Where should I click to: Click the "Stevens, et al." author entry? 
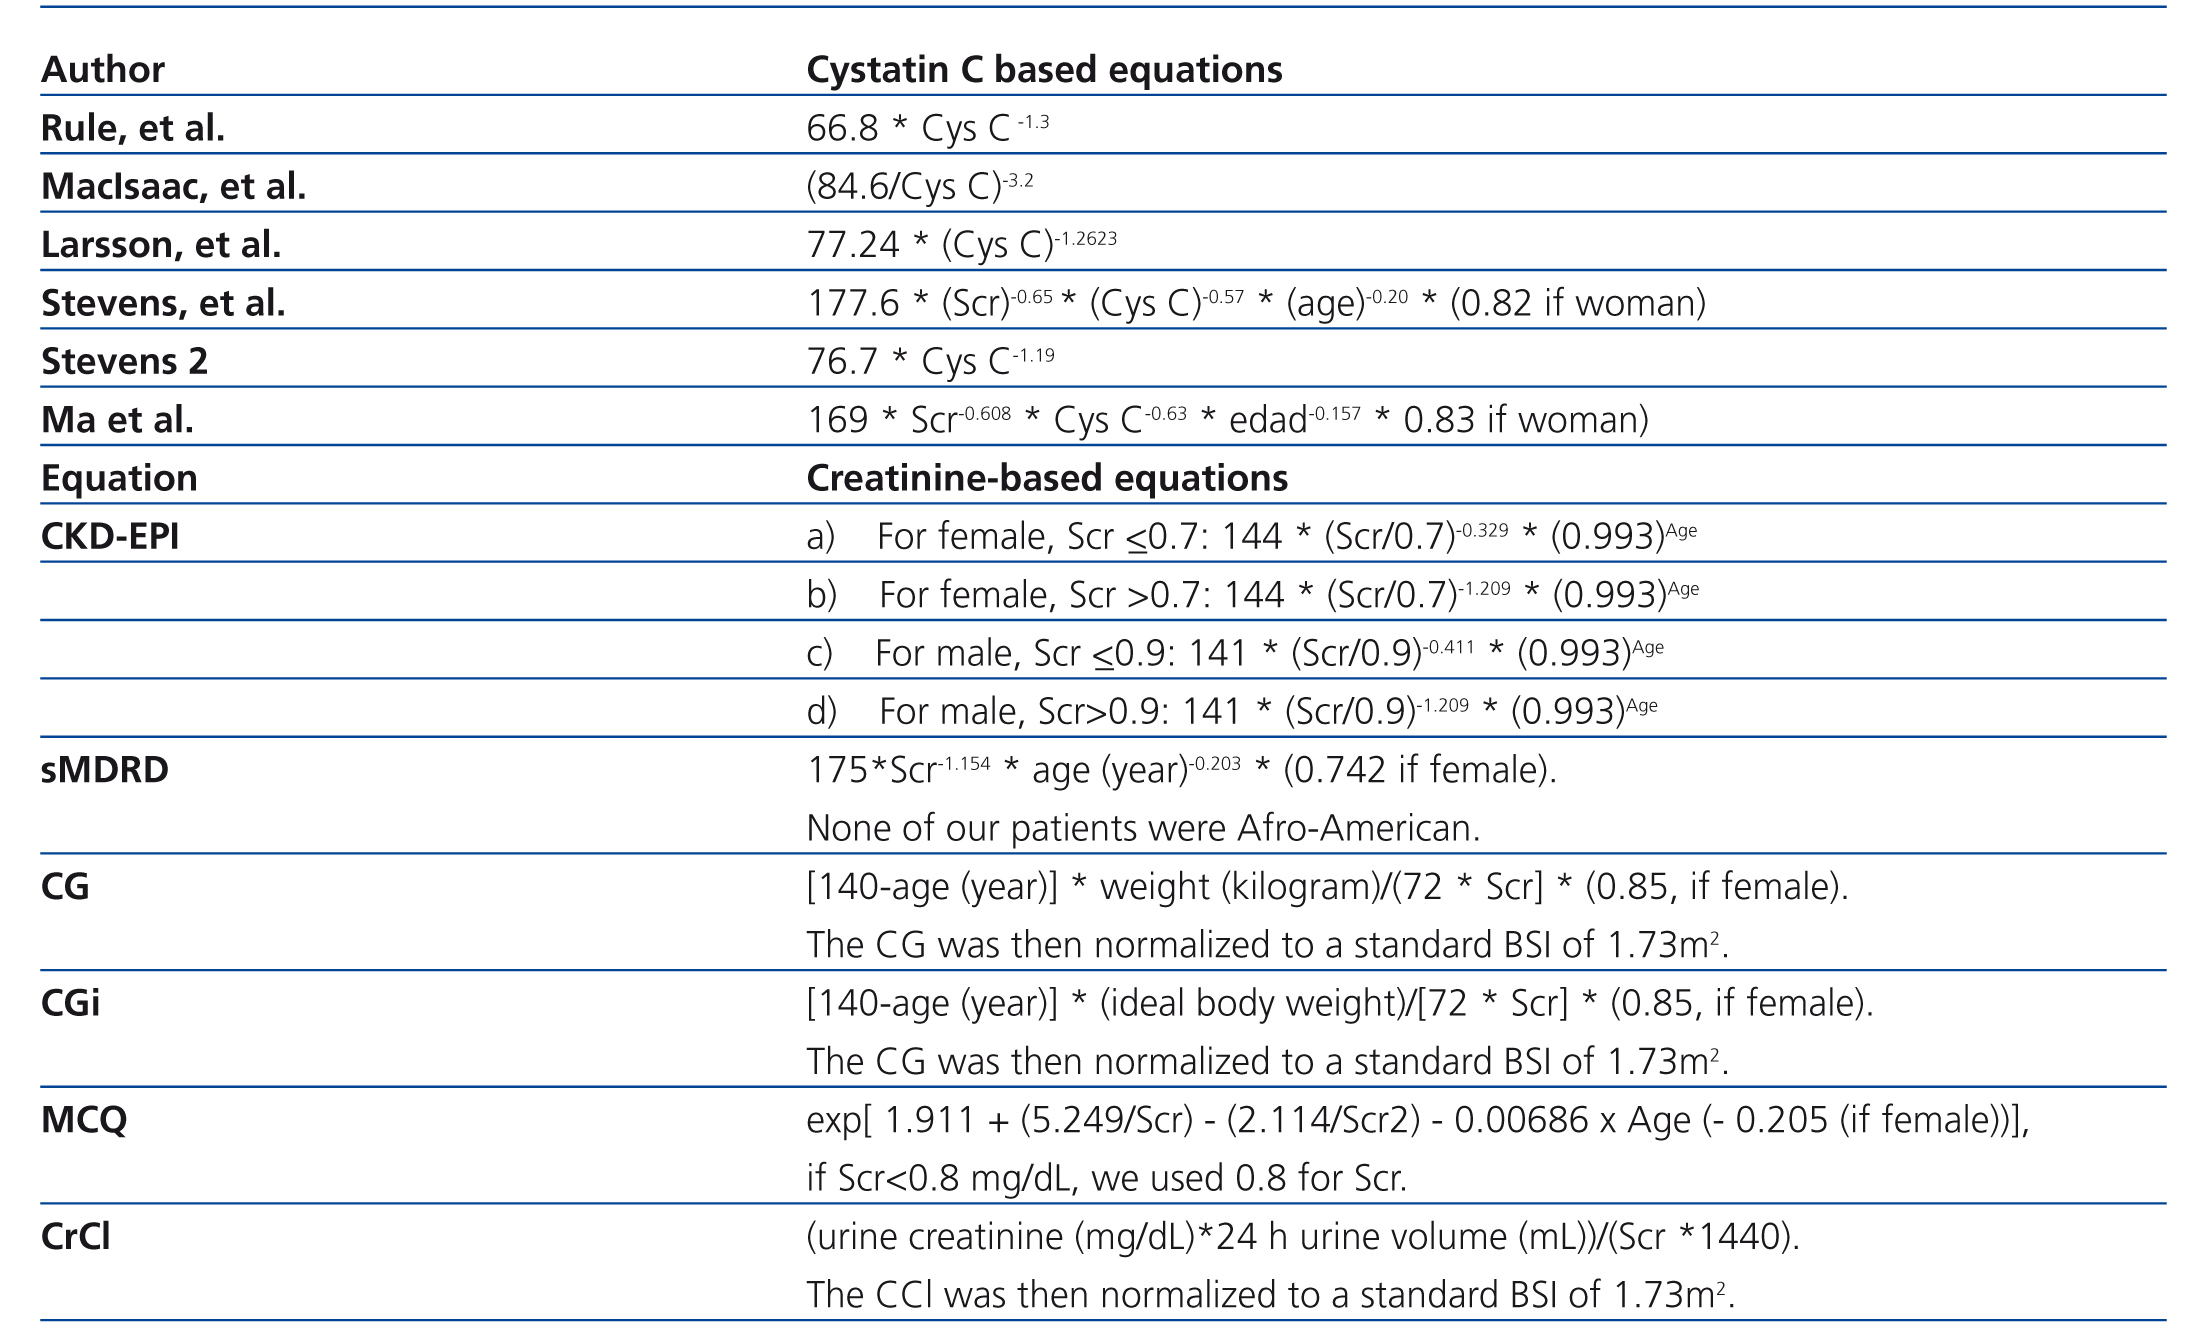(x=163, y=303)
